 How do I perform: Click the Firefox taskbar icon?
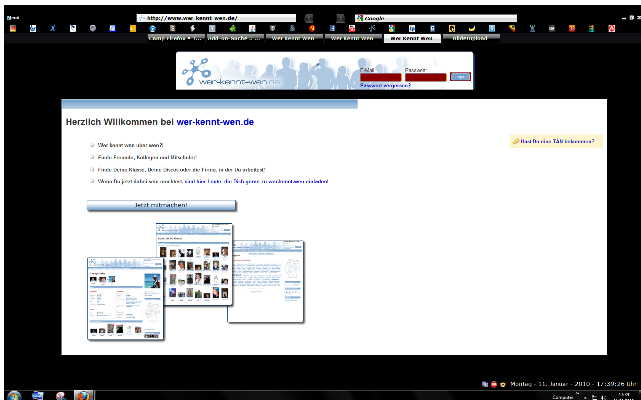pos(83,396)
